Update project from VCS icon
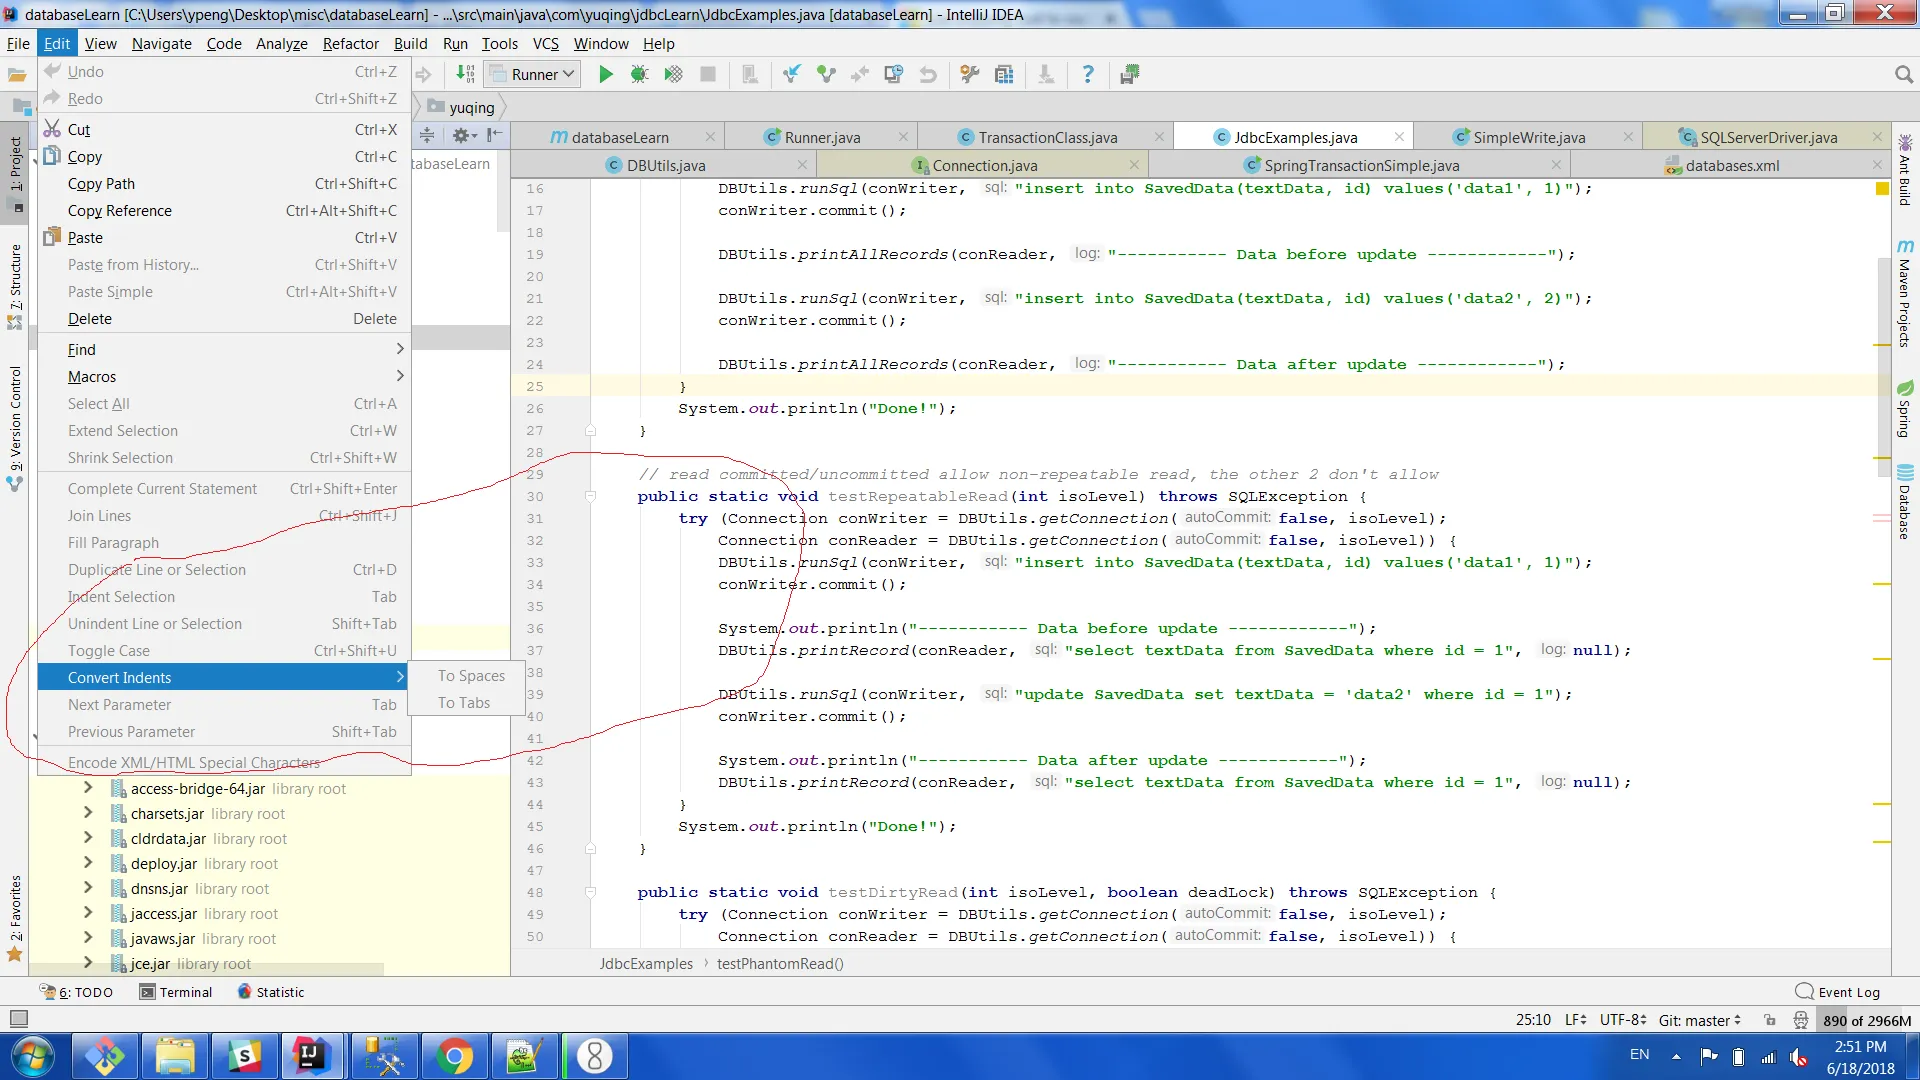 [x=792, y=75]
